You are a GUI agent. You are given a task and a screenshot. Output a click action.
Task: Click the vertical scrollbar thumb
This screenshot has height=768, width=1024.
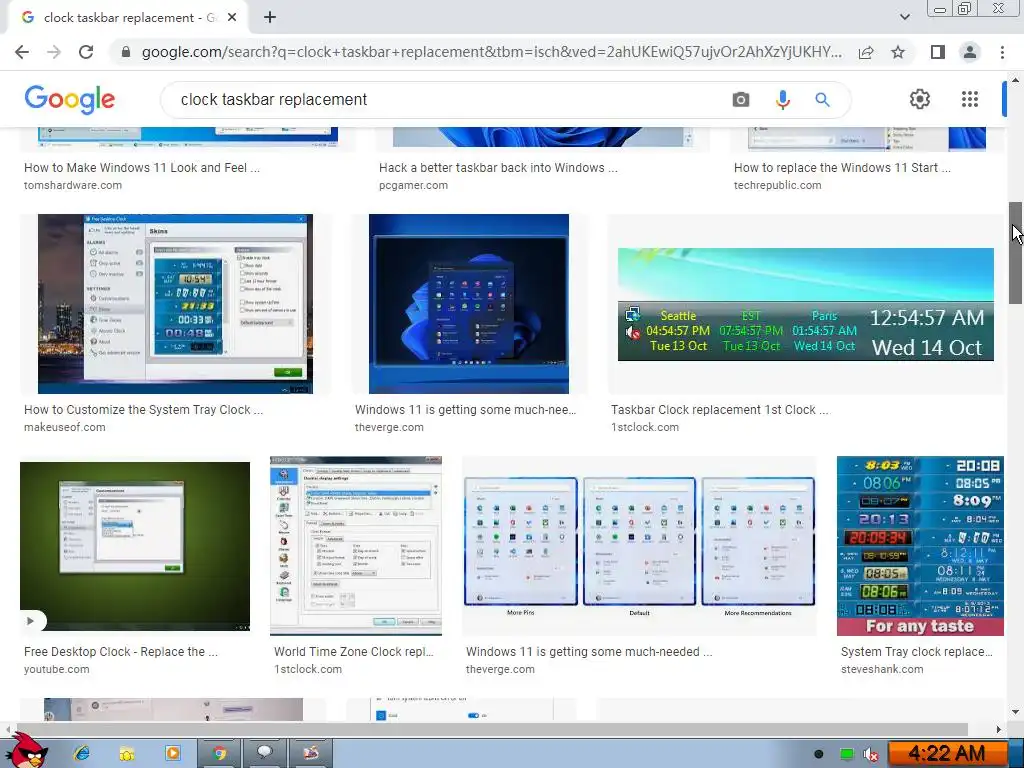click(1016, 252)
